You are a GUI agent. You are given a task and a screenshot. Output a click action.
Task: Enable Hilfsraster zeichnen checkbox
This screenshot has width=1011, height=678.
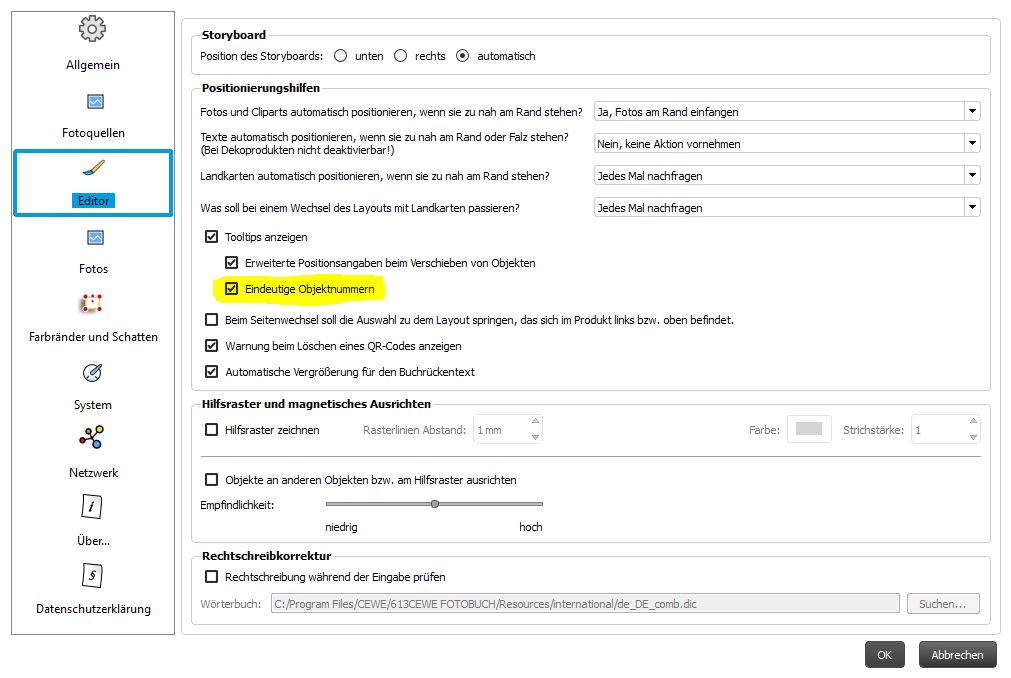[211, 430]
